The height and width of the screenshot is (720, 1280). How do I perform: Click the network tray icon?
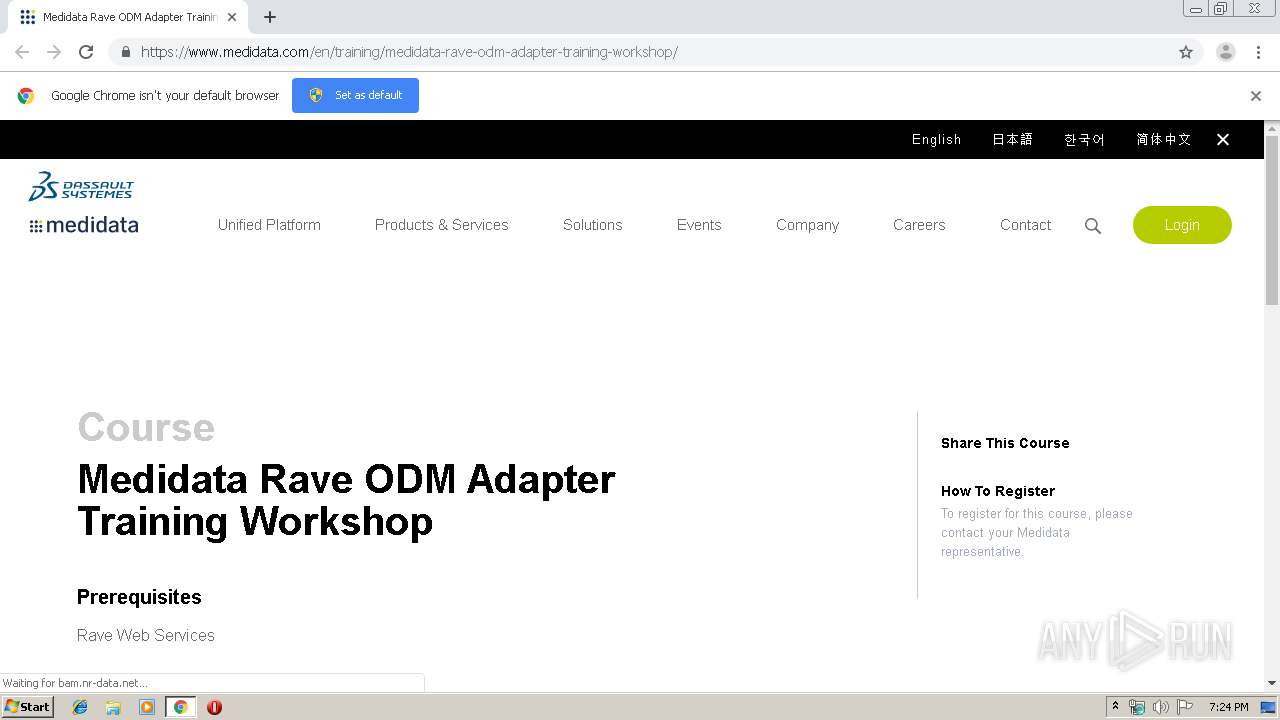point(1137,707)
